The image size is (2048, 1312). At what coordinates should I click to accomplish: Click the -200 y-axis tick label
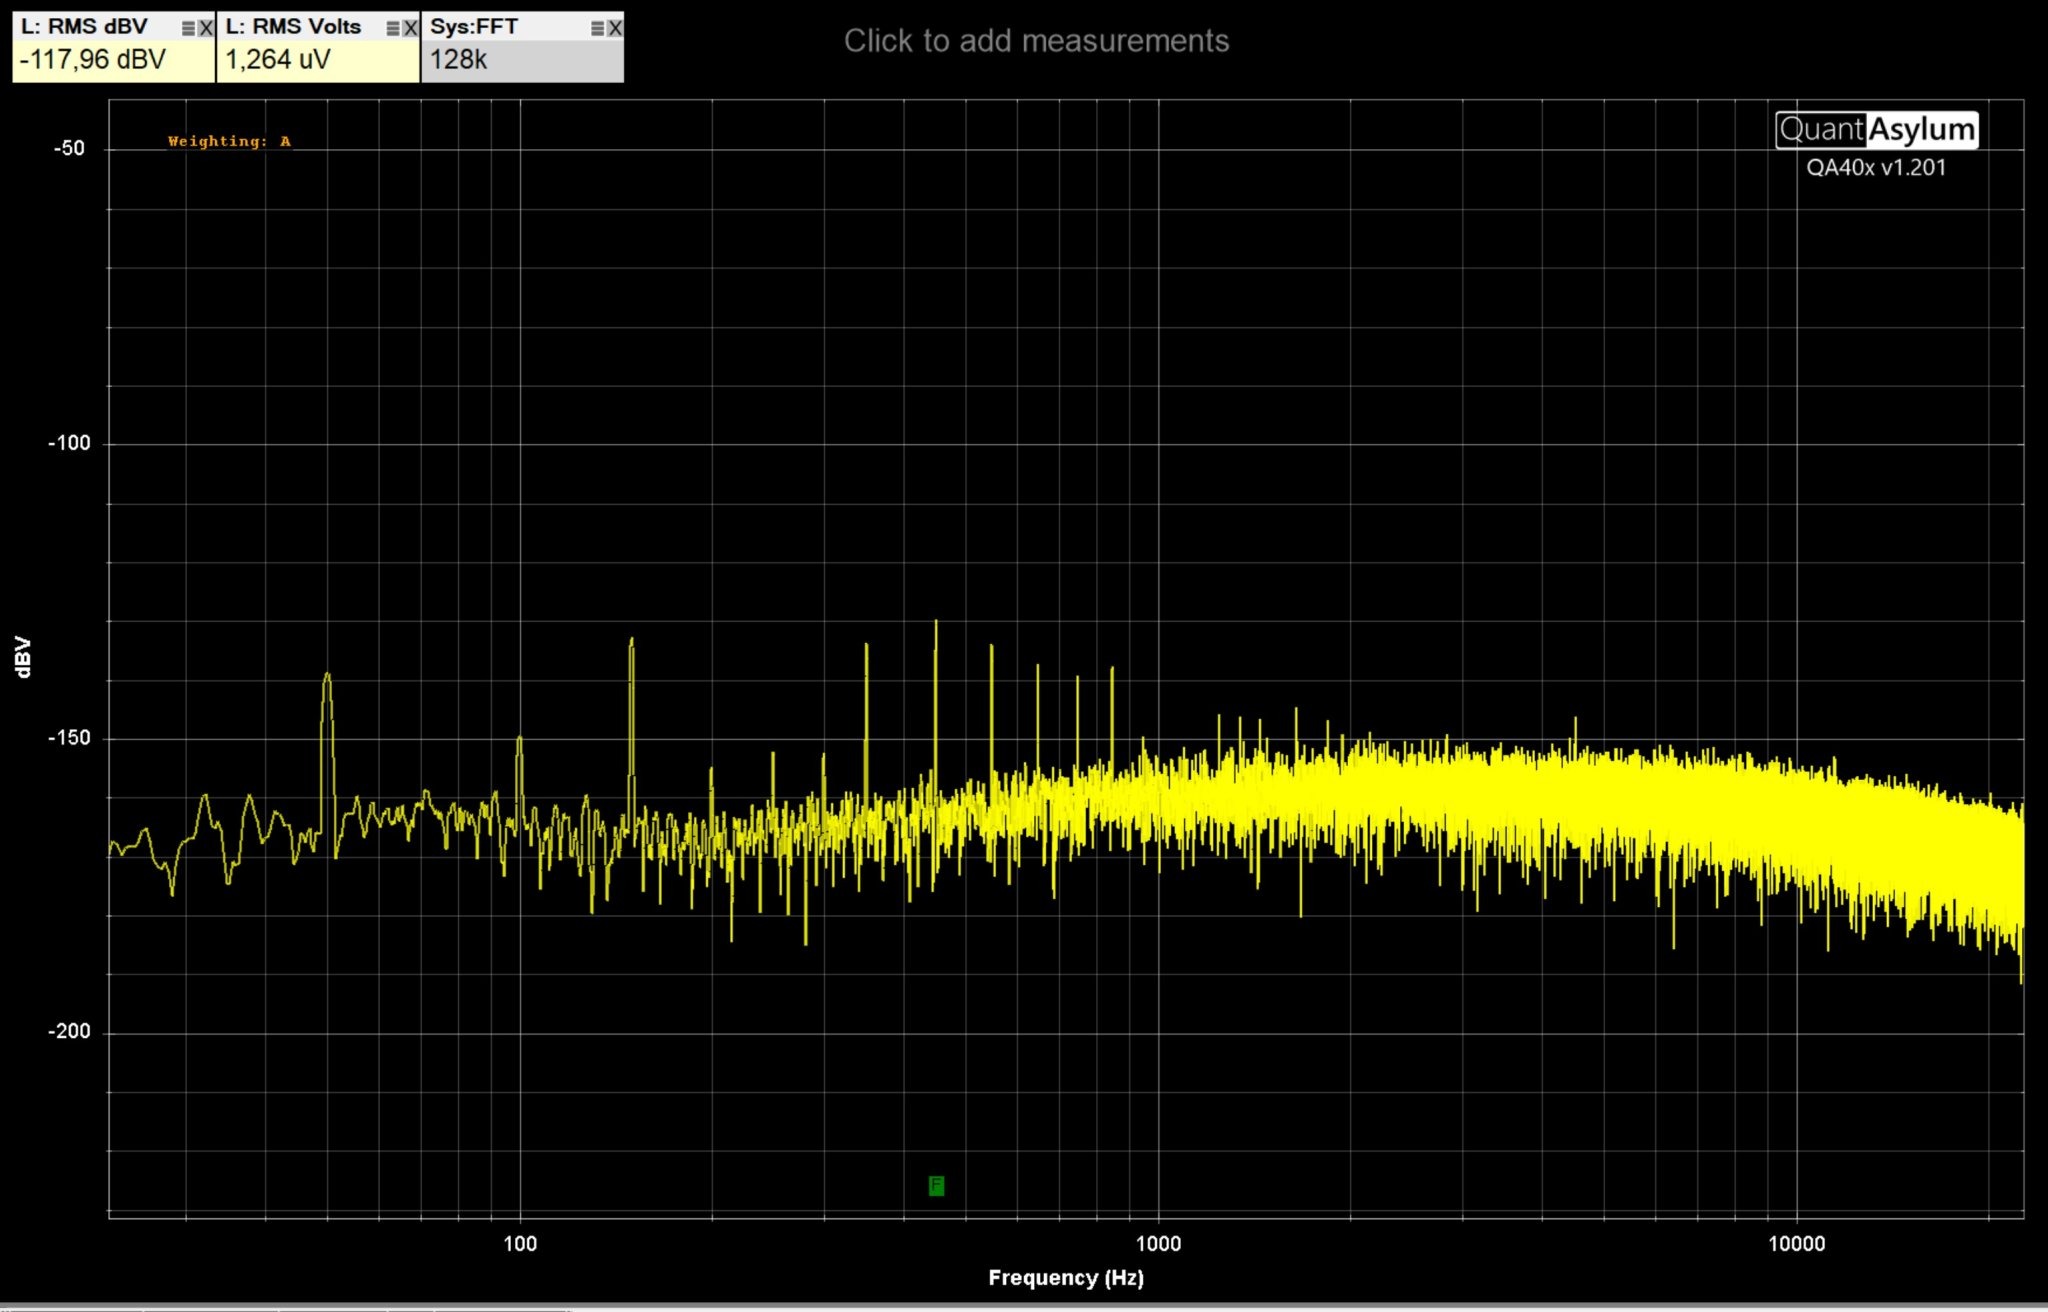tap(68, 1031)
